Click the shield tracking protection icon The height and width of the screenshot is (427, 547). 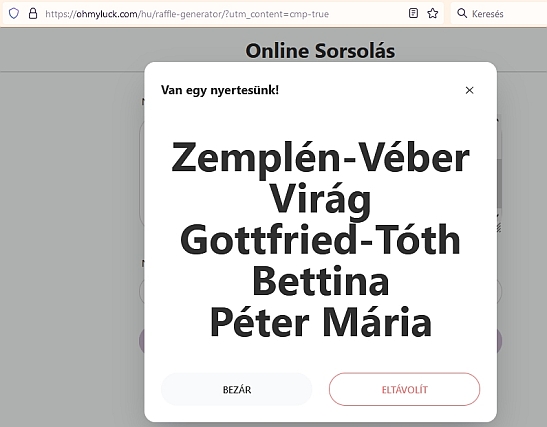coord(14,14)
